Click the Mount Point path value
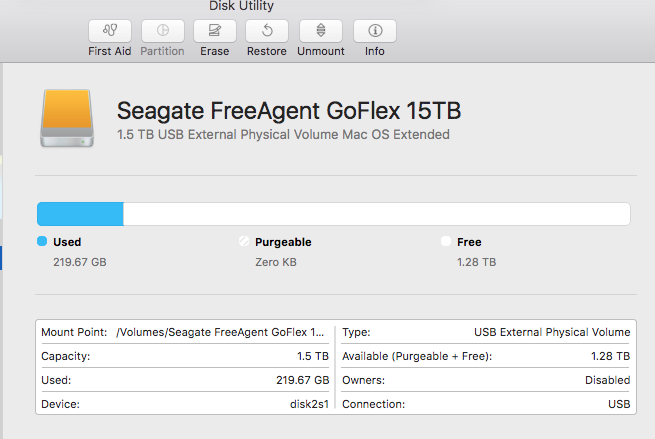655x439 pixels. click(220, 332)
